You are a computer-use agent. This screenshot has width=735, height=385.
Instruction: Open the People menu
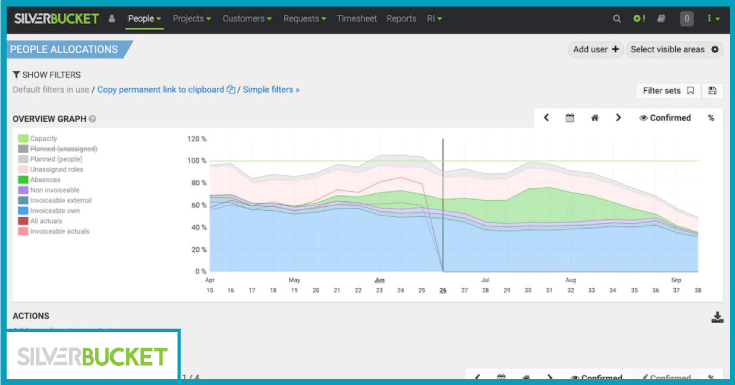click(144, 19)
